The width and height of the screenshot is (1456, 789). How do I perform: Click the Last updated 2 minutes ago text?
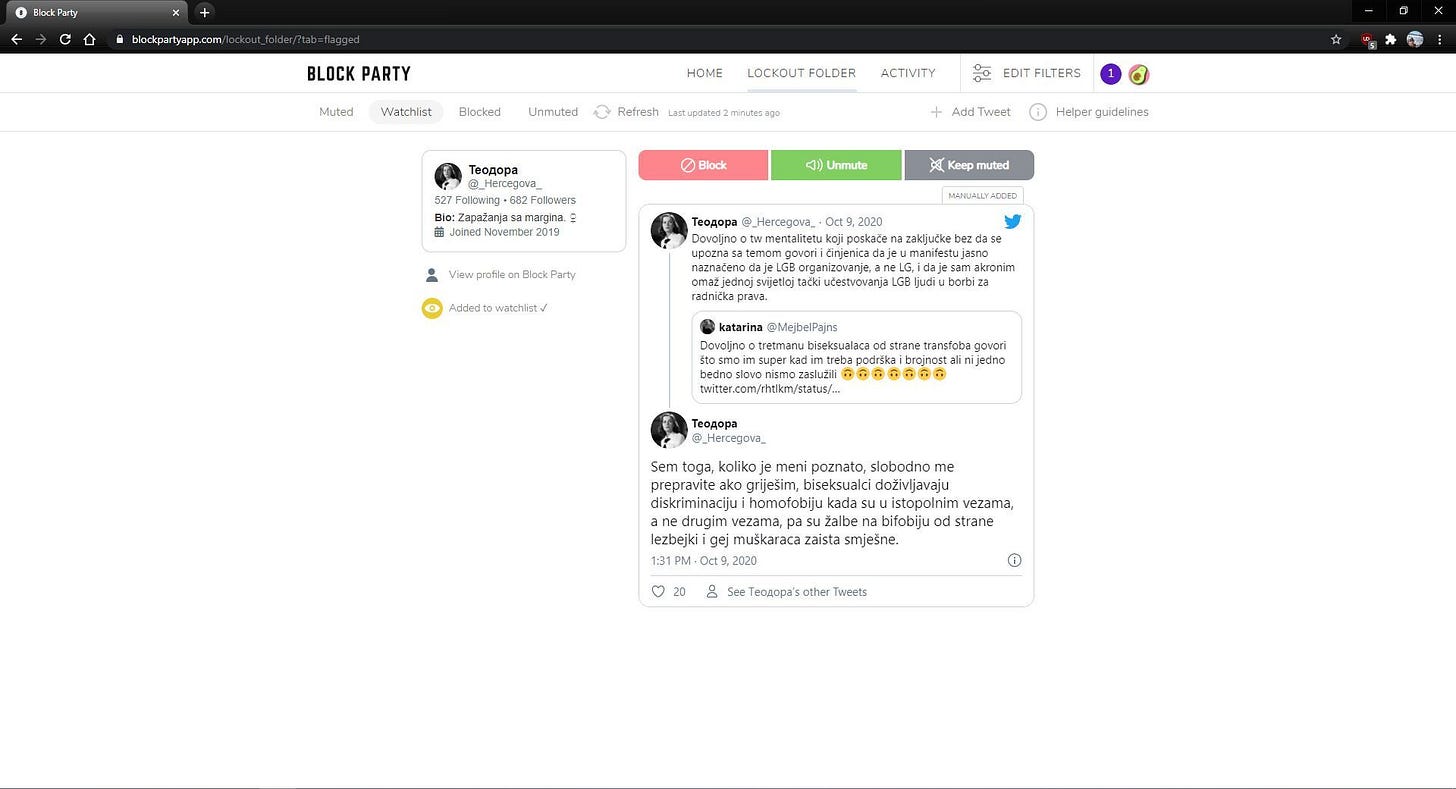(724, 113)
